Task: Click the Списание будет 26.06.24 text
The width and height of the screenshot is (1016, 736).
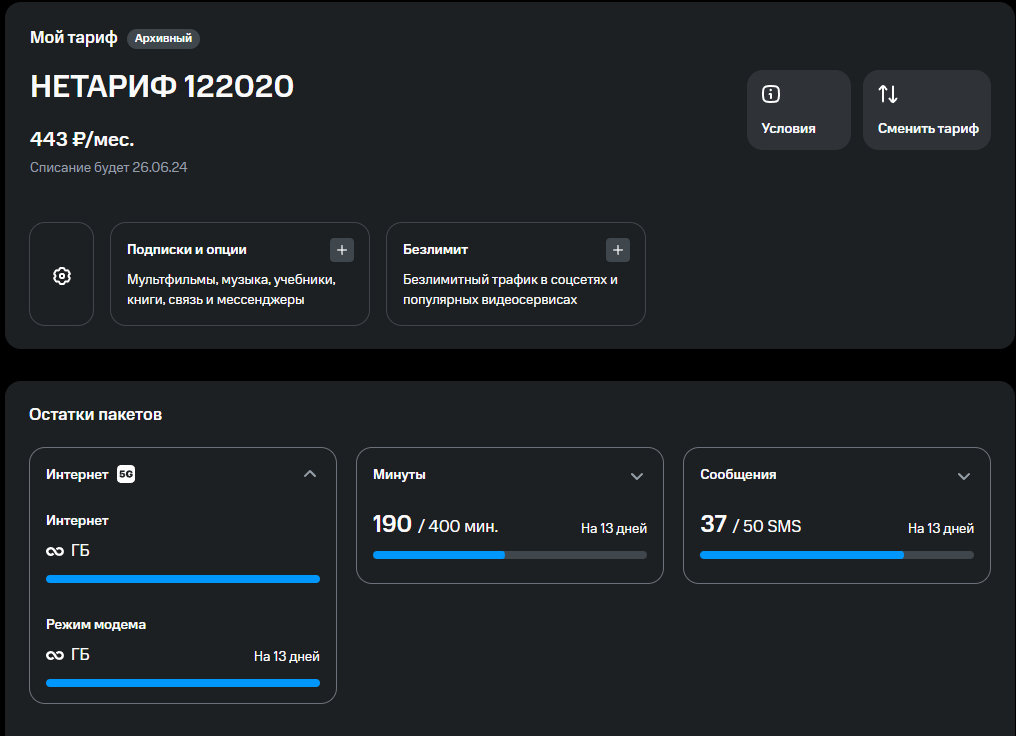Action: pos(109,167)
